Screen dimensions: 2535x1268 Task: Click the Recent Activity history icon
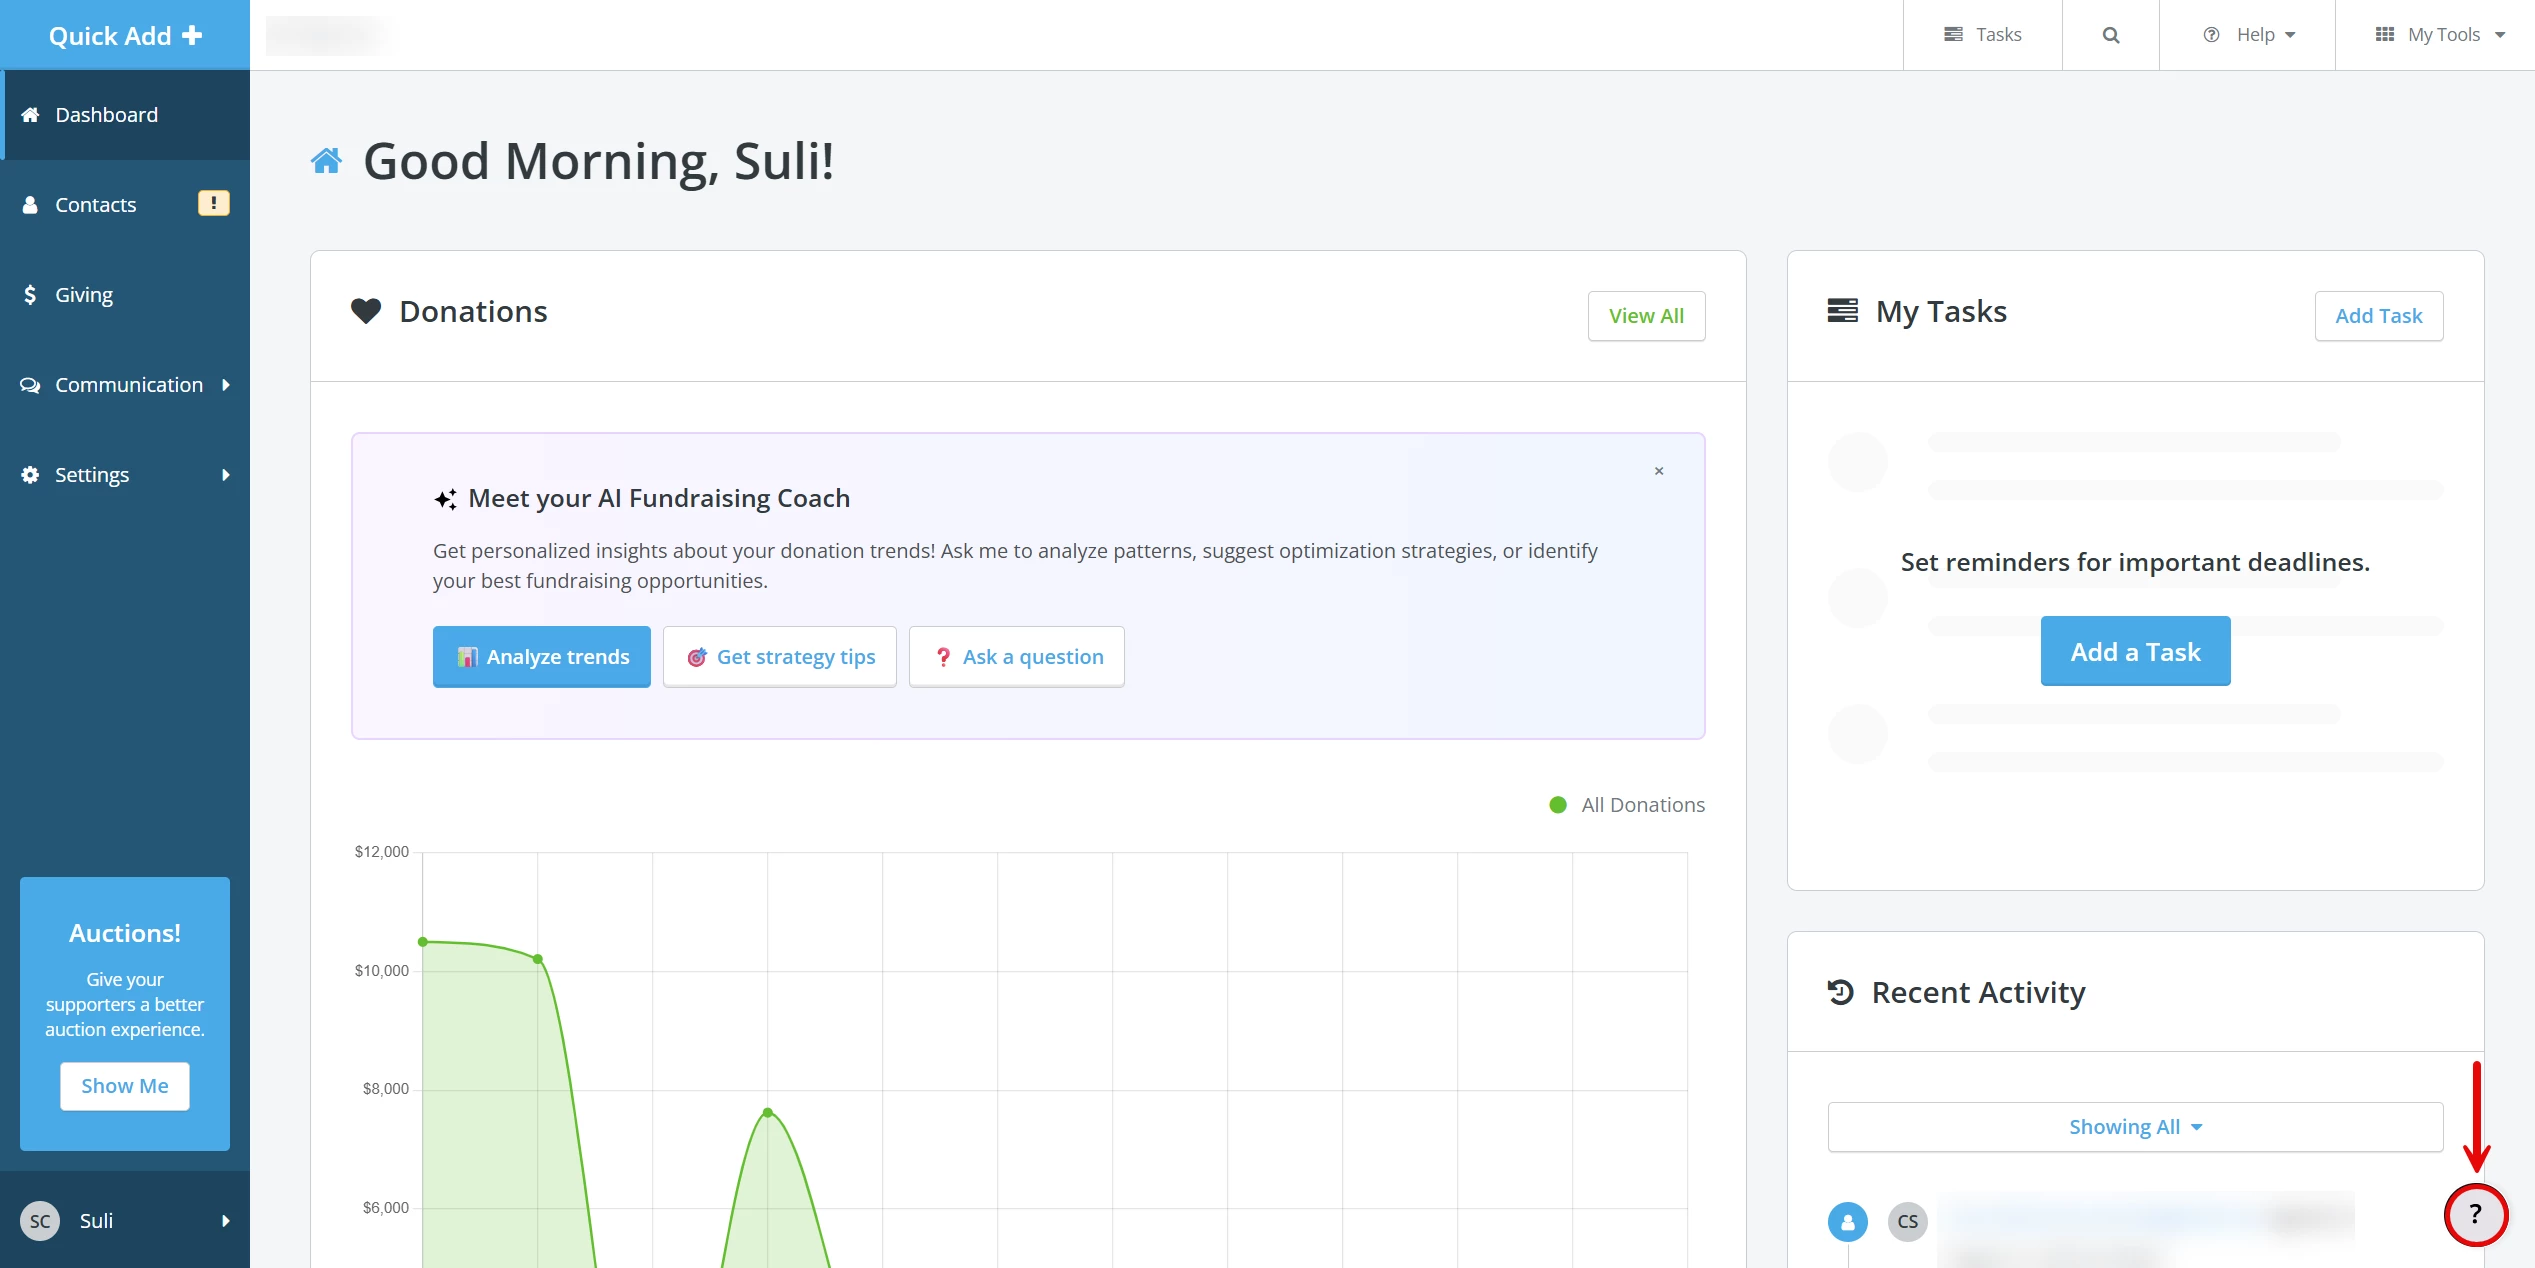tap(1841, 992)
